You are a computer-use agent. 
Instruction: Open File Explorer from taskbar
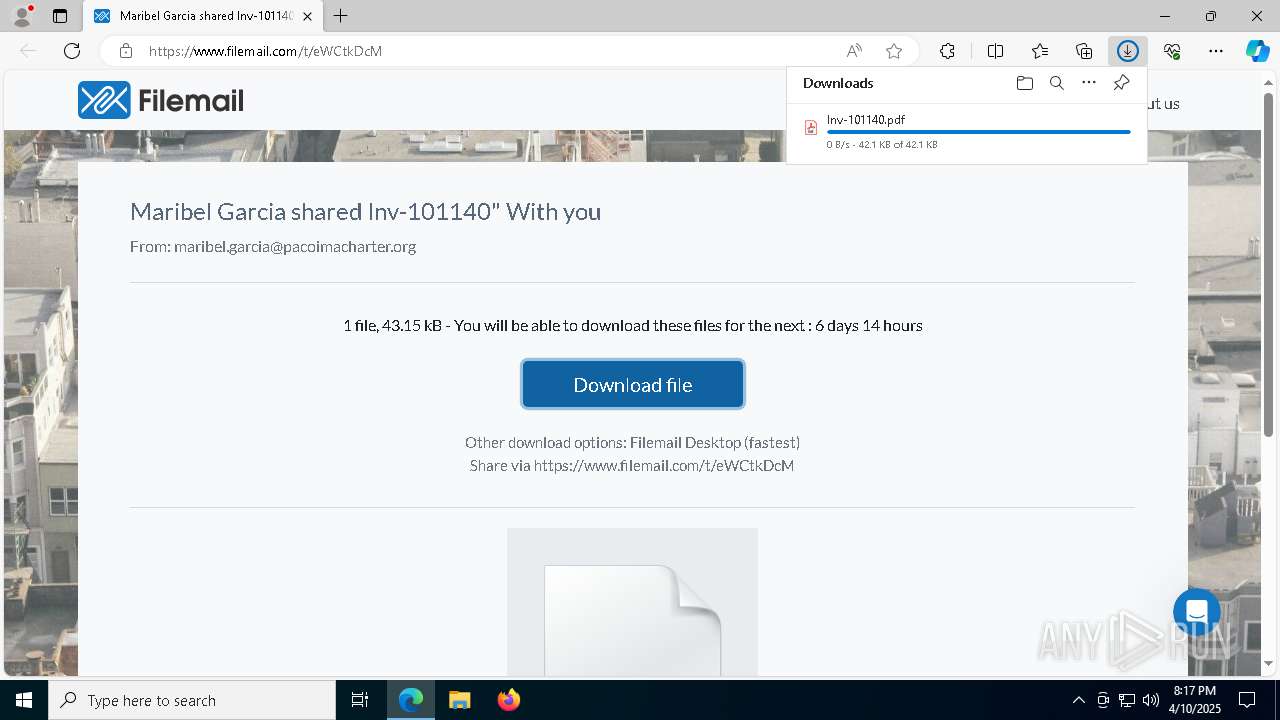(459, 700)
